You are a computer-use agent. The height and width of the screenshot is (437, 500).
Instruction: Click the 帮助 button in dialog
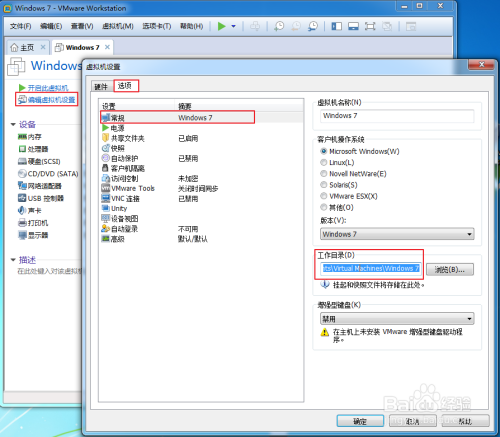coord(465,421)
